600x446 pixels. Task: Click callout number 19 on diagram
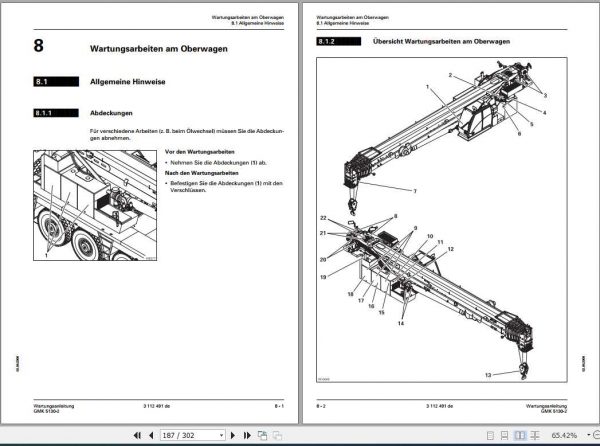(x=323, y=277)
